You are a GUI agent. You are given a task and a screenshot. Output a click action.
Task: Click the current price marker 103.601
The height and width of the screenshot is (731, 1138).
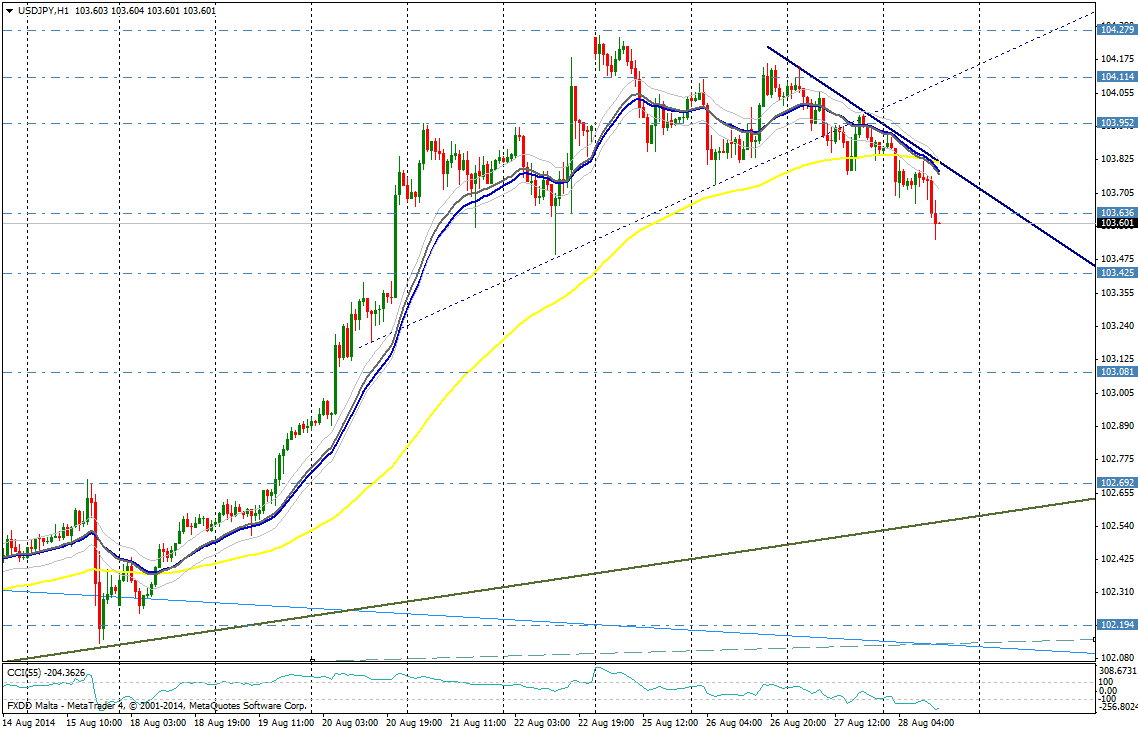(1117, 224)
